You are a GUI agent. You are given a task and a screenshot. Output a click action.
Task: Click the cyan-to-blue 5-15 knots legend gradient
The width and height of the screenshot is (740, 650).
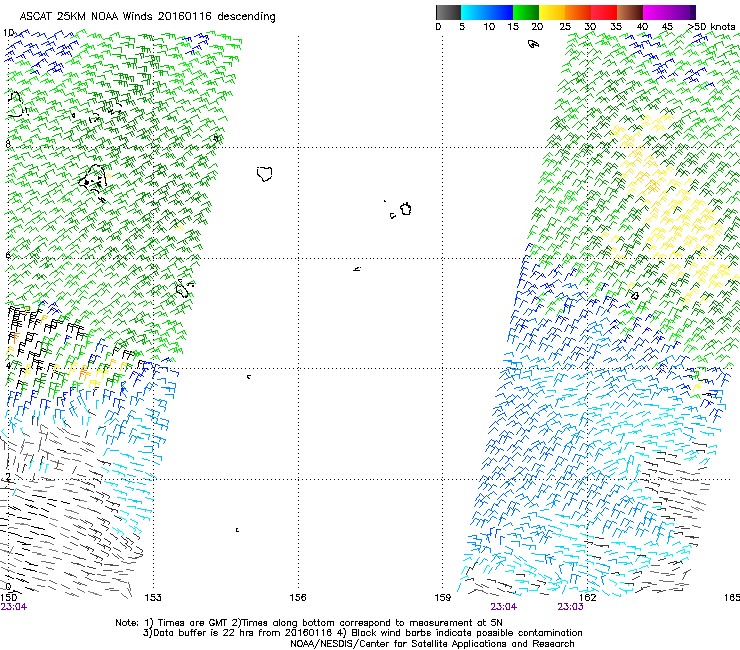(x=487, y=12)
